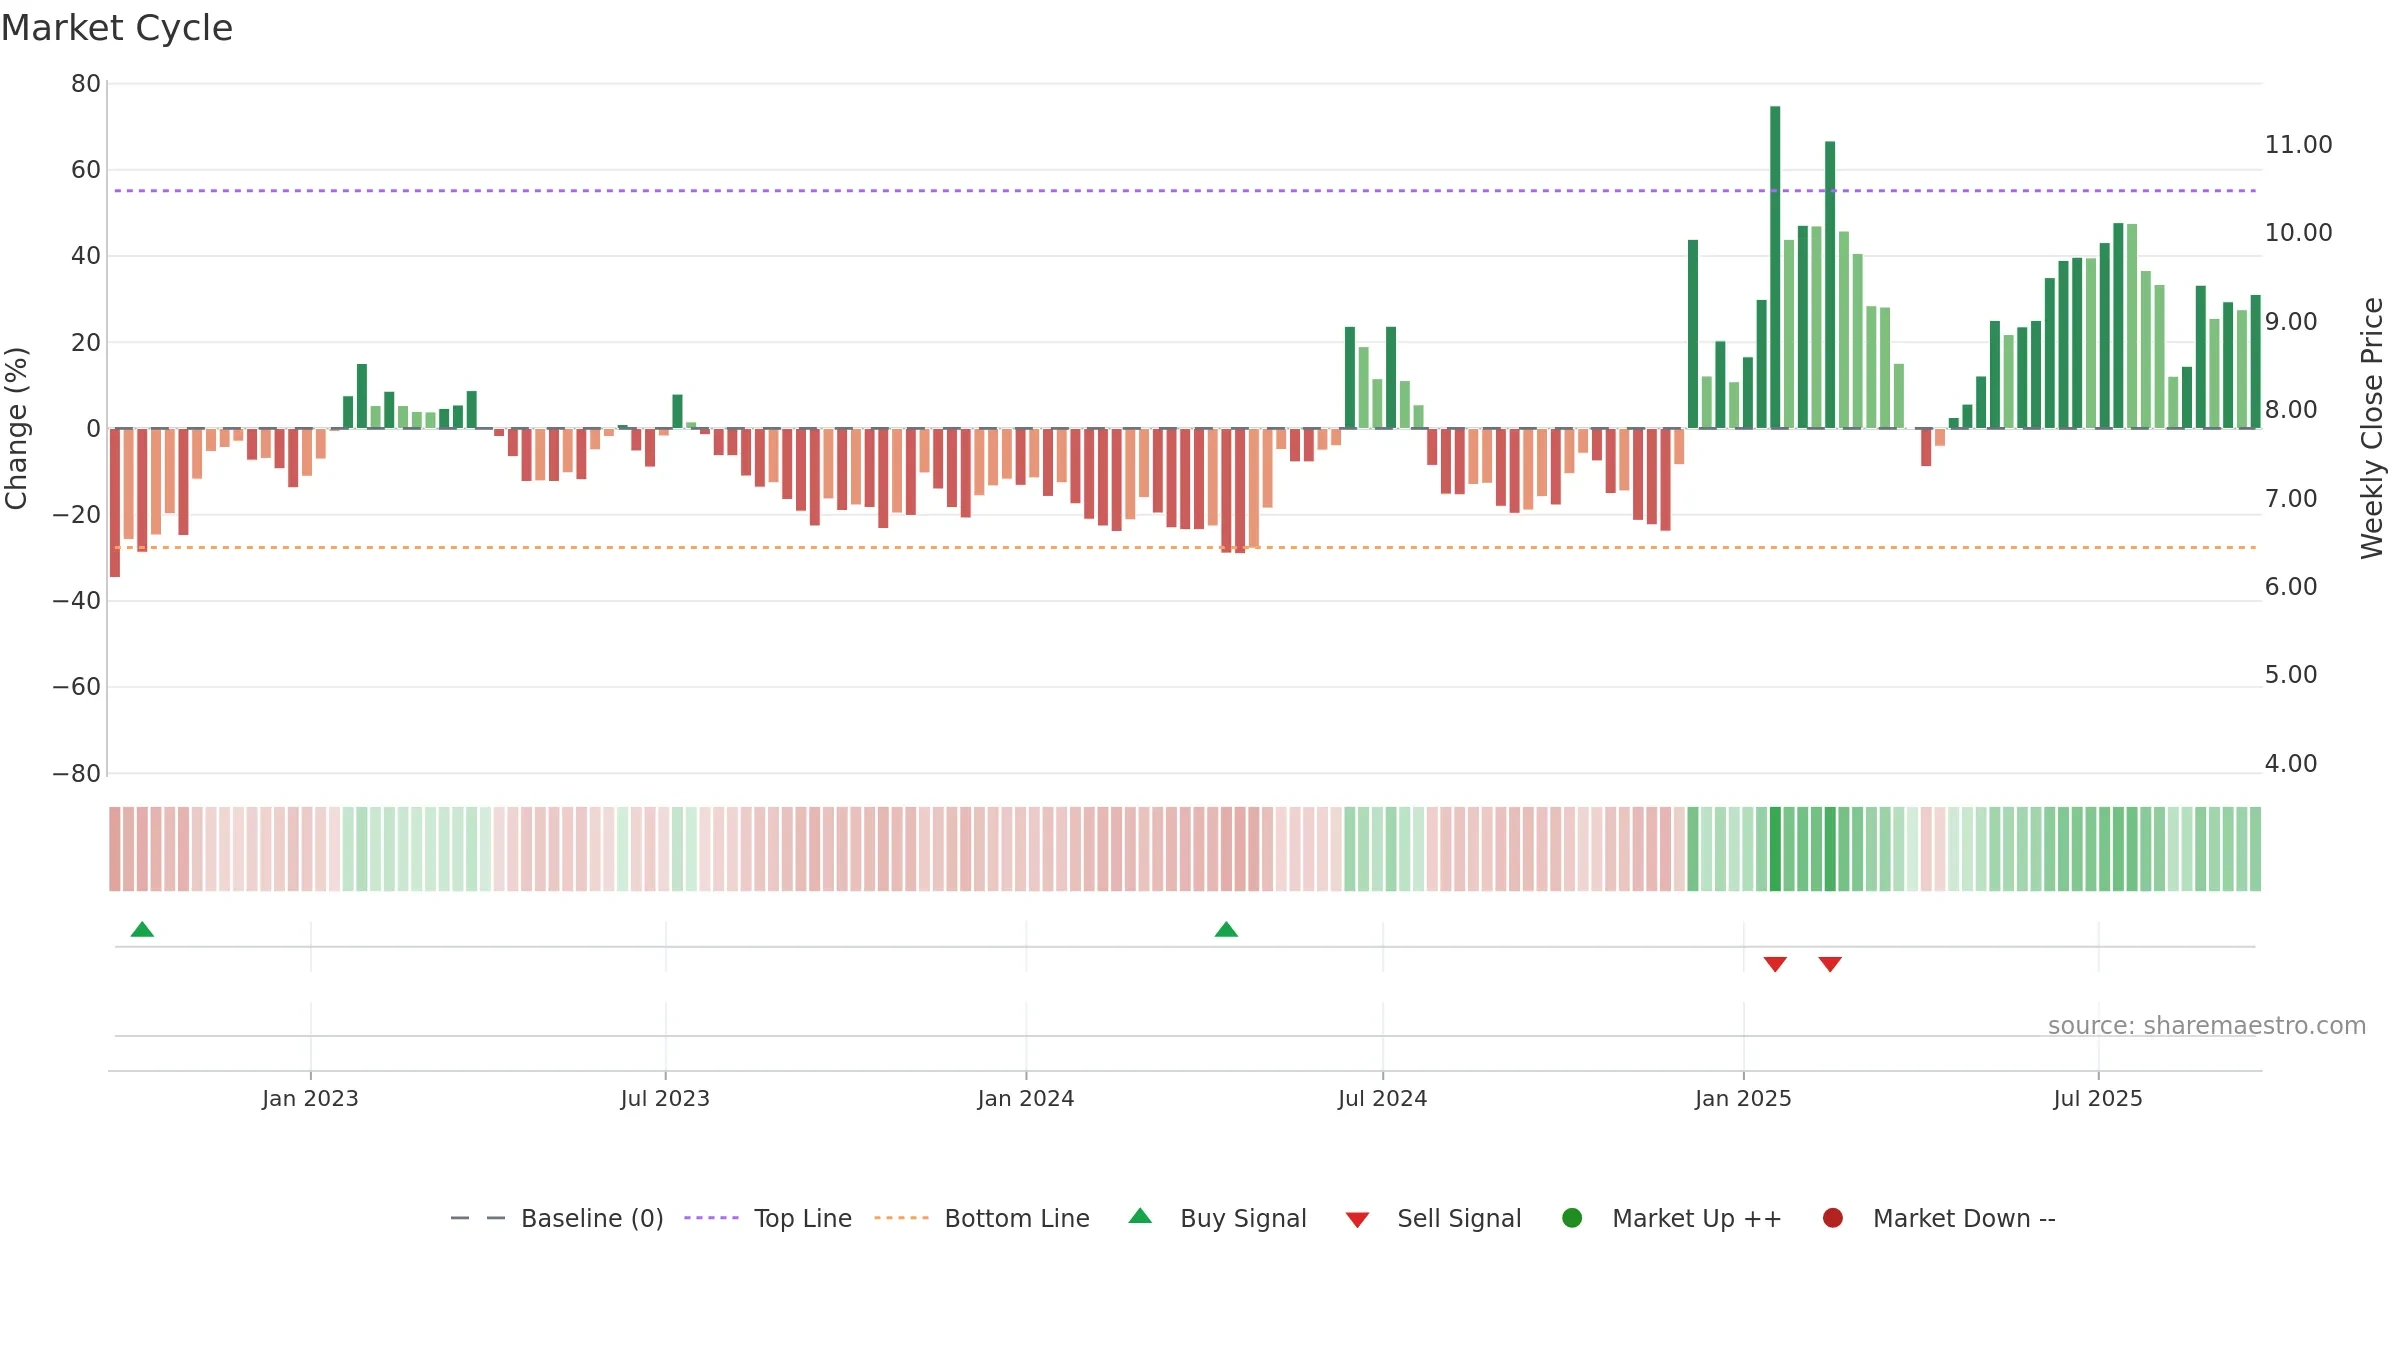Click the first sell signal marker after Jan 2025

click(x=1775, y=964)
